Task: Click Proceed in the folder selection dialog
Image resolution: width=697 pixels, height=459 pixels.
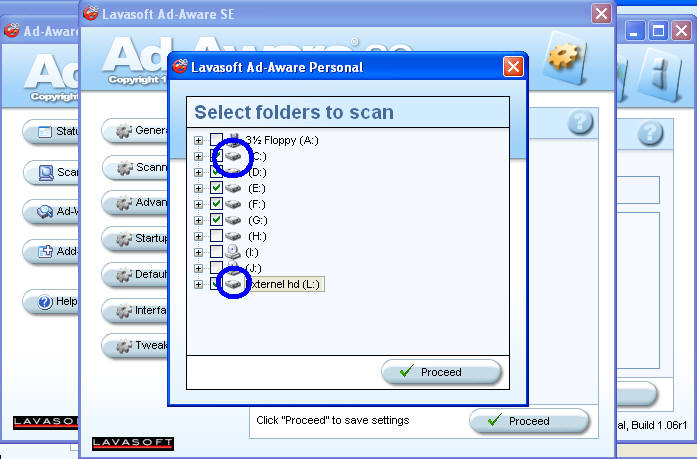Action: pyautogui.click(x=441, y=372)
